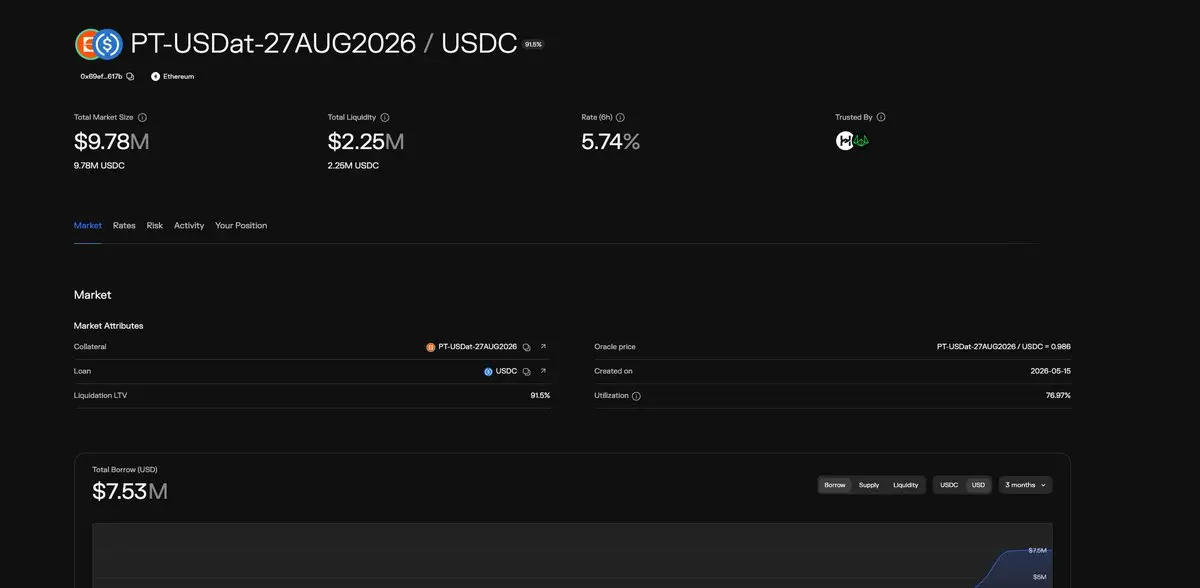
Task: Click the first Trusted By curator logo
Action: tap(845, 141)
